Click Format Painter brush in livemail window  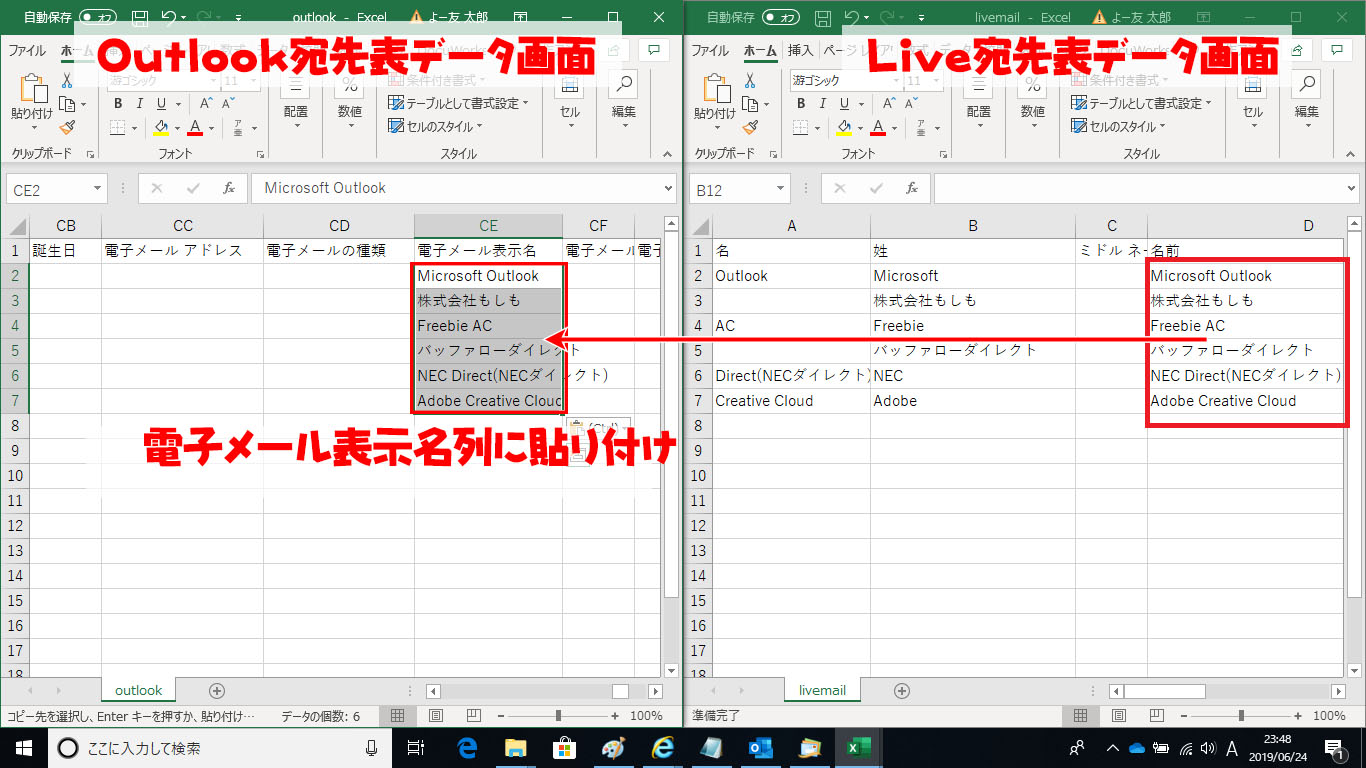748,127
